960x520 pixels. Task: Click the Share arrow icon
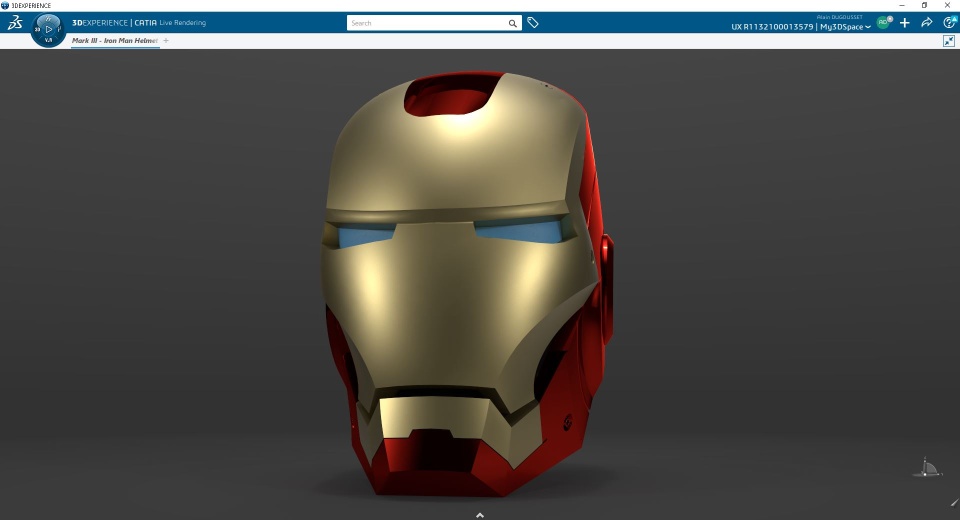tap(926, 23)
